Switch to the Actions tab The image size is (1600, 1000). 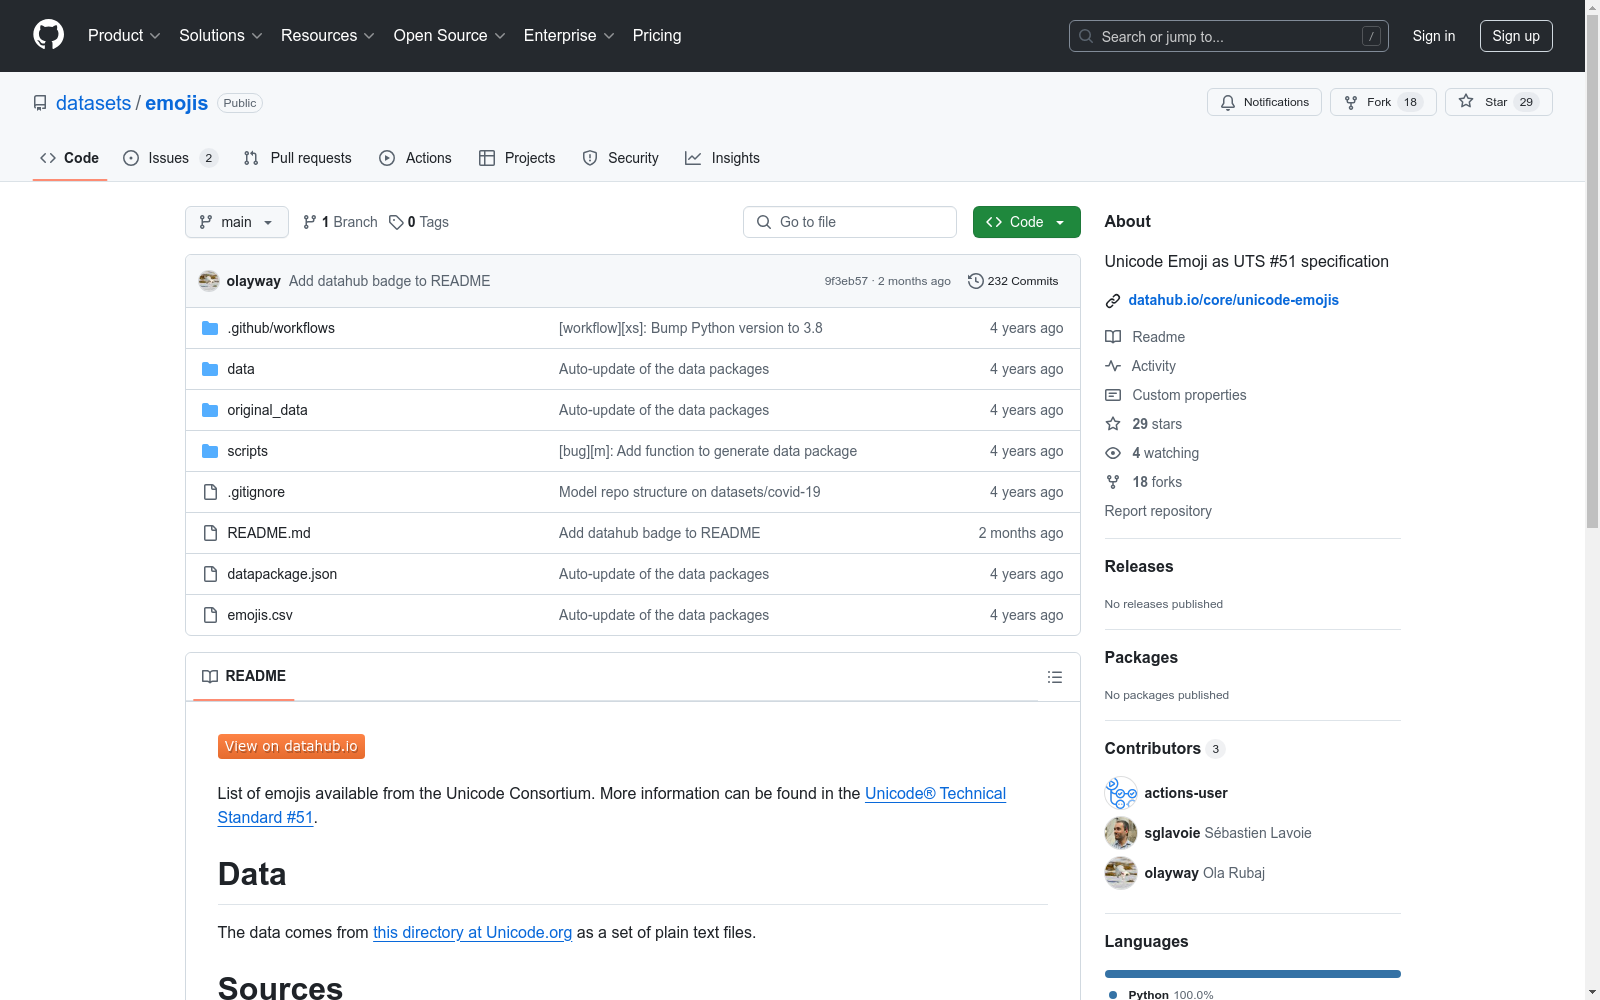416,158
